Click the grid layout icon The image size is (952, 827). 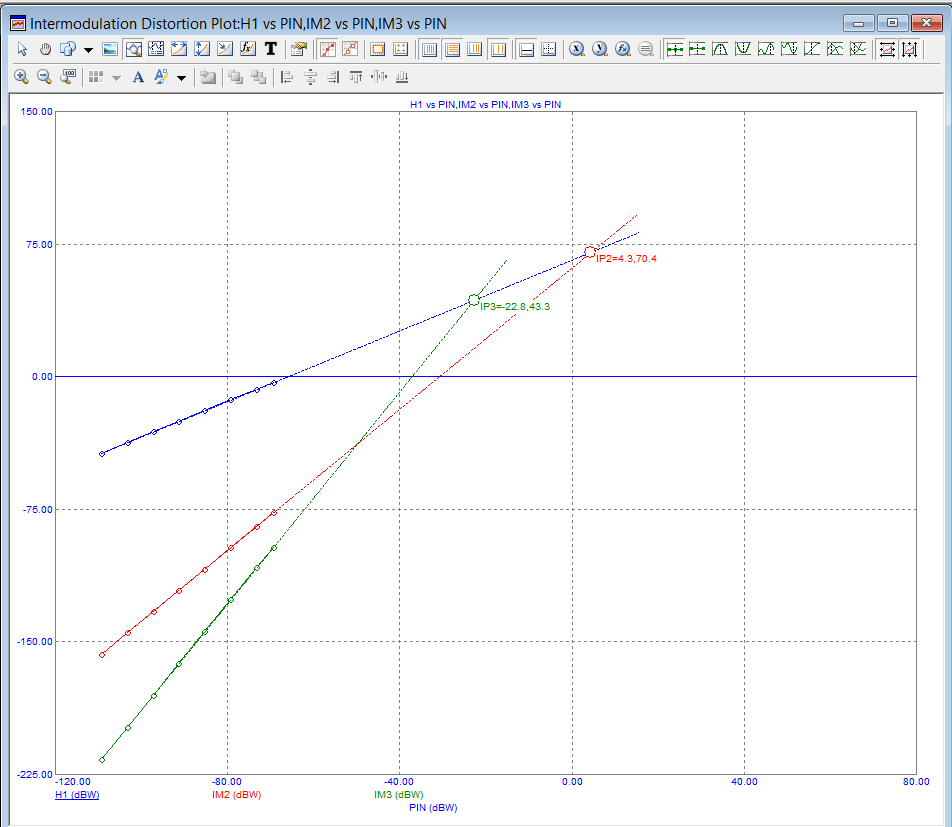[x=96, y=77]
